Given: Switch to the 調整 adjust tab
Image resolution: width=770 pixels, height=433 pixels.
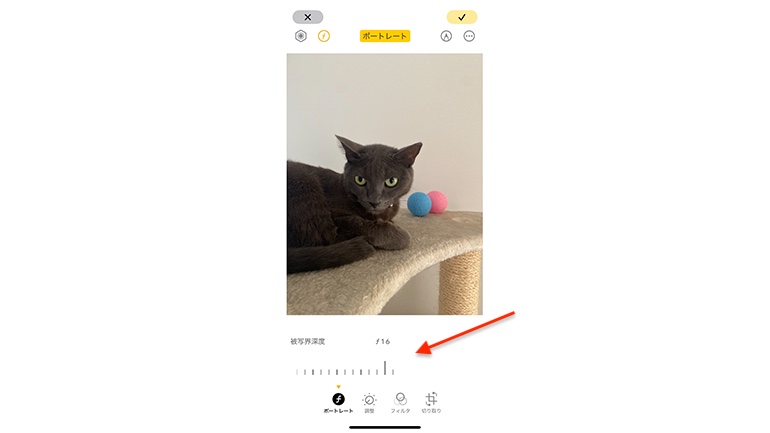Looking at the screenshot, I should 369,403.
